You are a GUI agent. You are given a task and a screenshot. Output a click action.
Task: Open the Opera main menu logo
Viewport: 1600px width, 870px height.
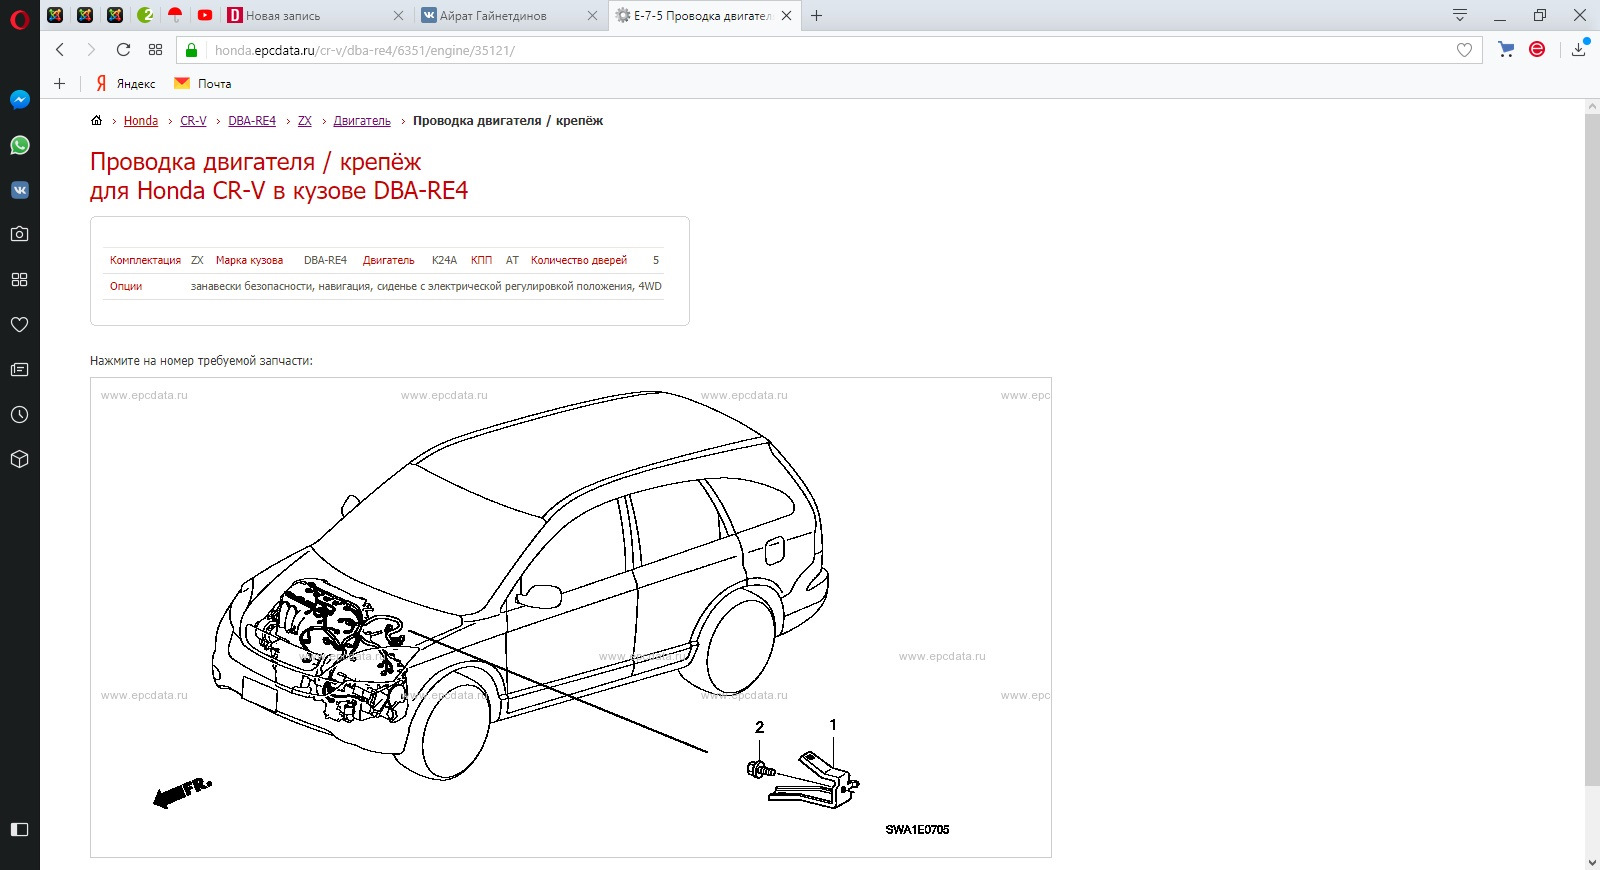point(19,19)
